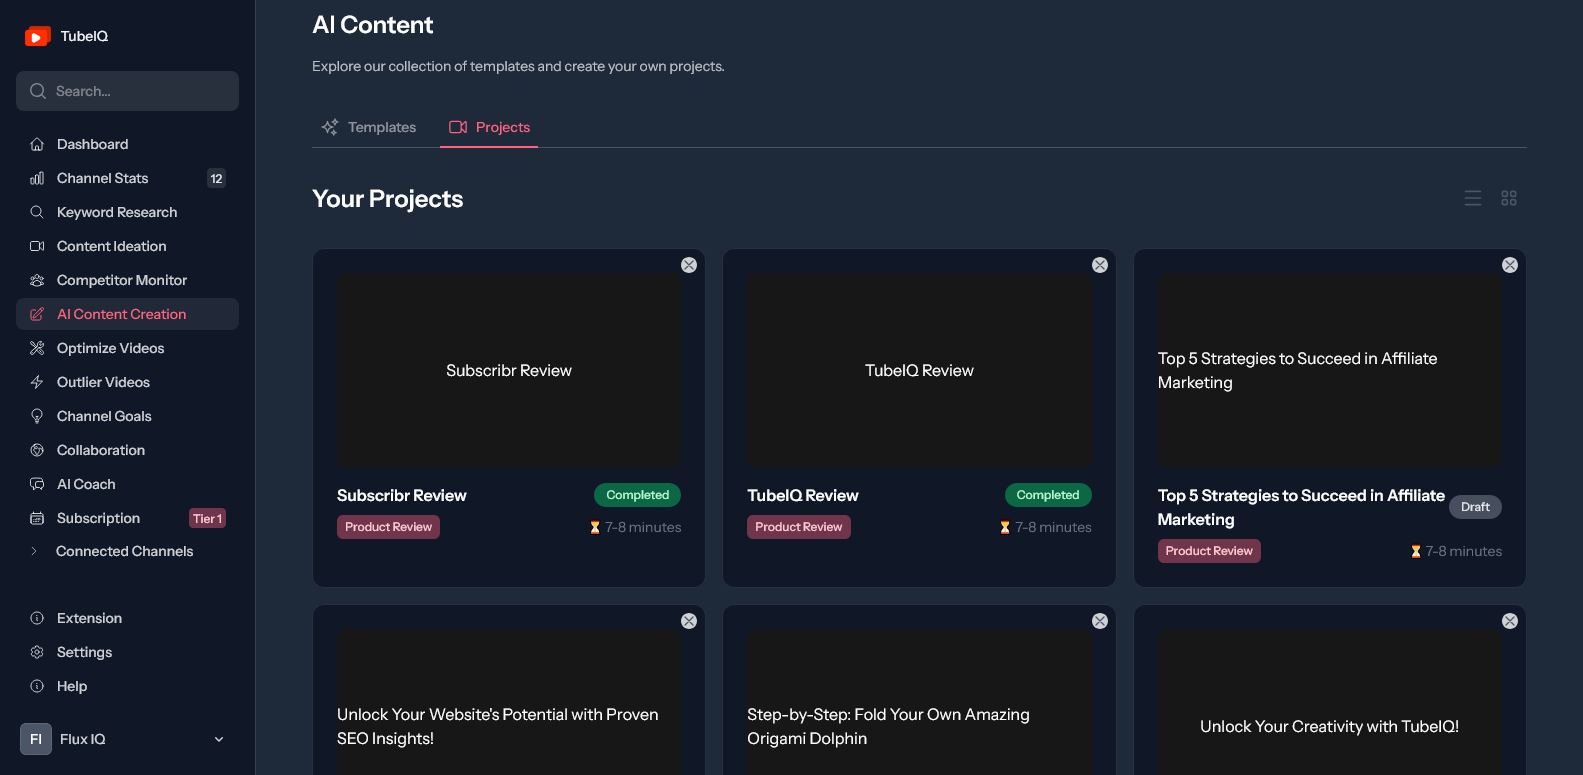Image resolution: width=1583 pixels, height=775 pixels.
Task: Click the TubeIQ Review project title
Action: [803, 495]
